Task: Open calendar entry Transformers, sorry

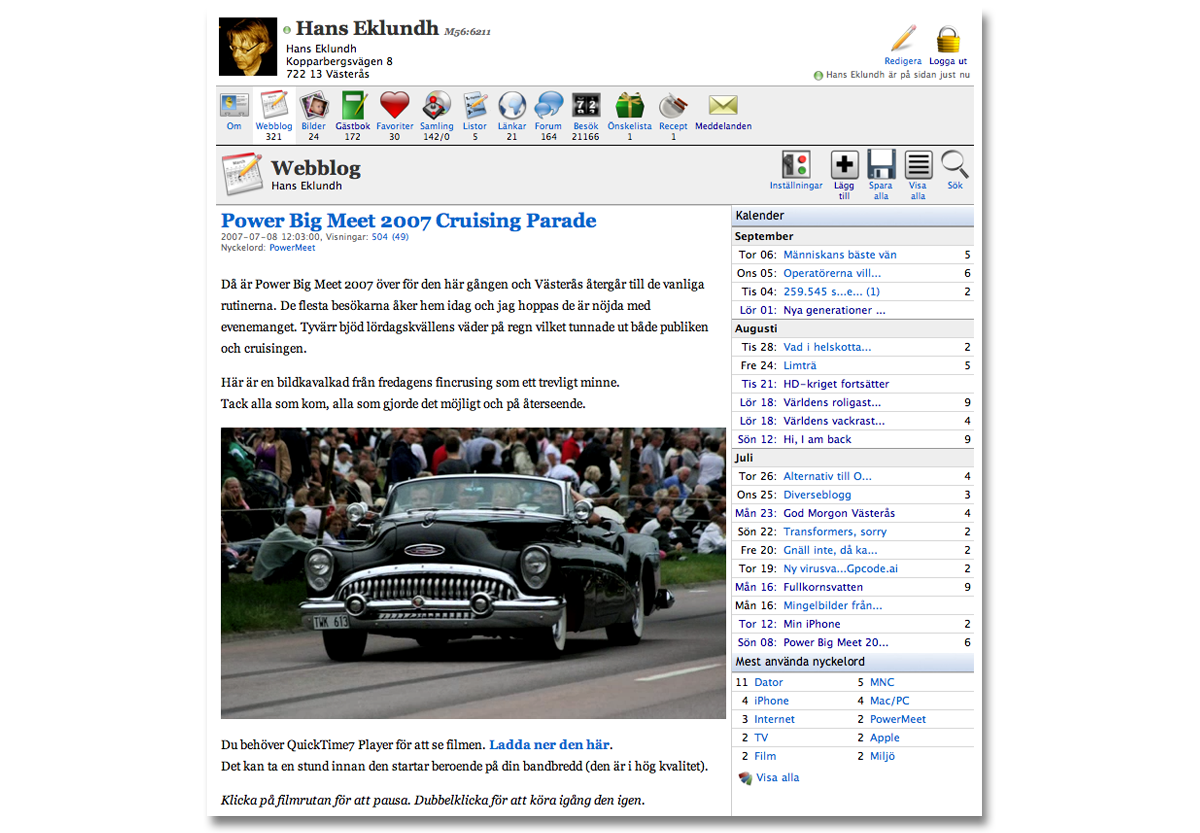Action: [835, 532]
